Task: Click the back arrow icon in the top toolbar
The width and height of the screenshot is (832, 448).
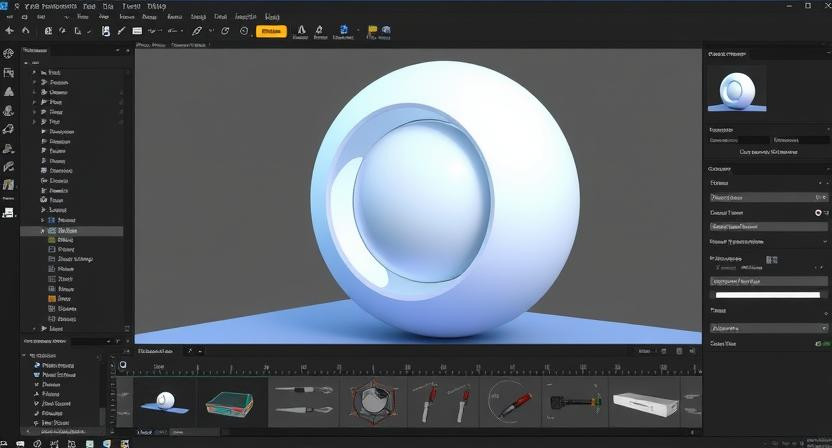Action: click(x=11, y=31)
